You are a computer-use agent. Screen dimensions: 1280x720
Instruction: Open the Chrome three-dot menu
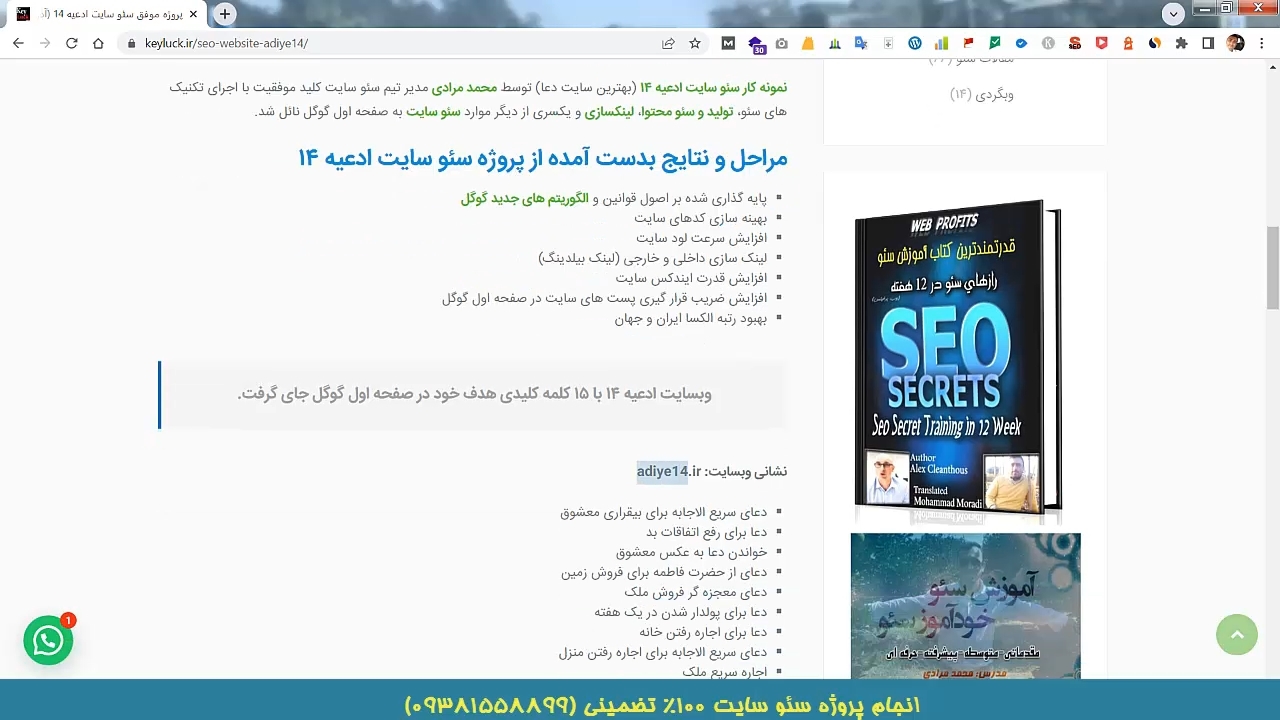[1262, 43]
